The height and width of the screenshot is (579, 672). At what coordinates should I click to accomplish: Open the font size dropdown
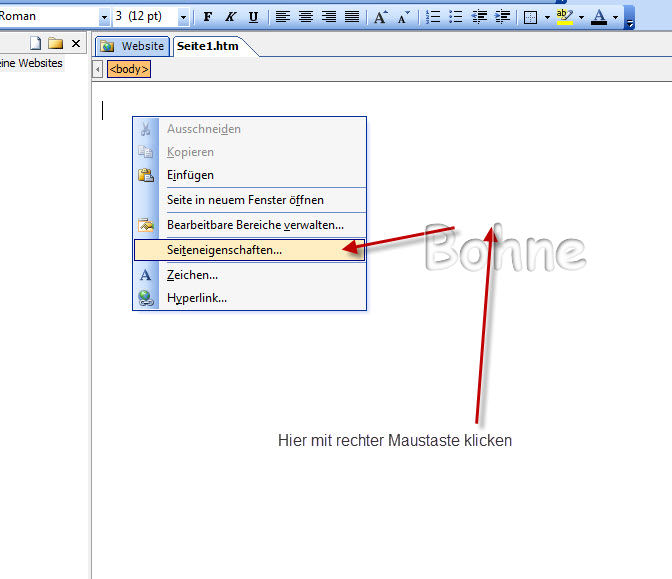pyautogui.click(x=183, y=17)
